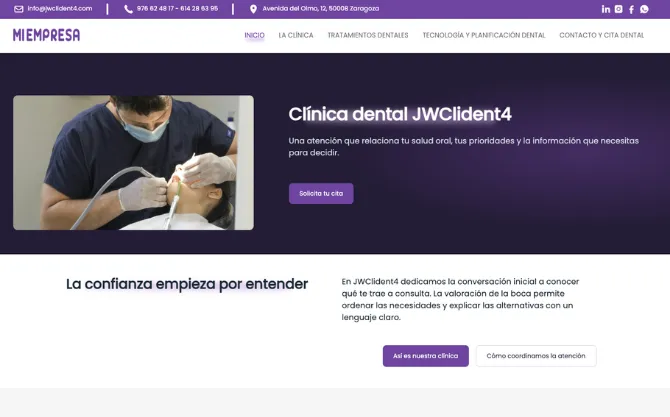Screen dimensions: 670x417
Task: Click heading La confianza empieza por entender
Action: tap(187, 284)
